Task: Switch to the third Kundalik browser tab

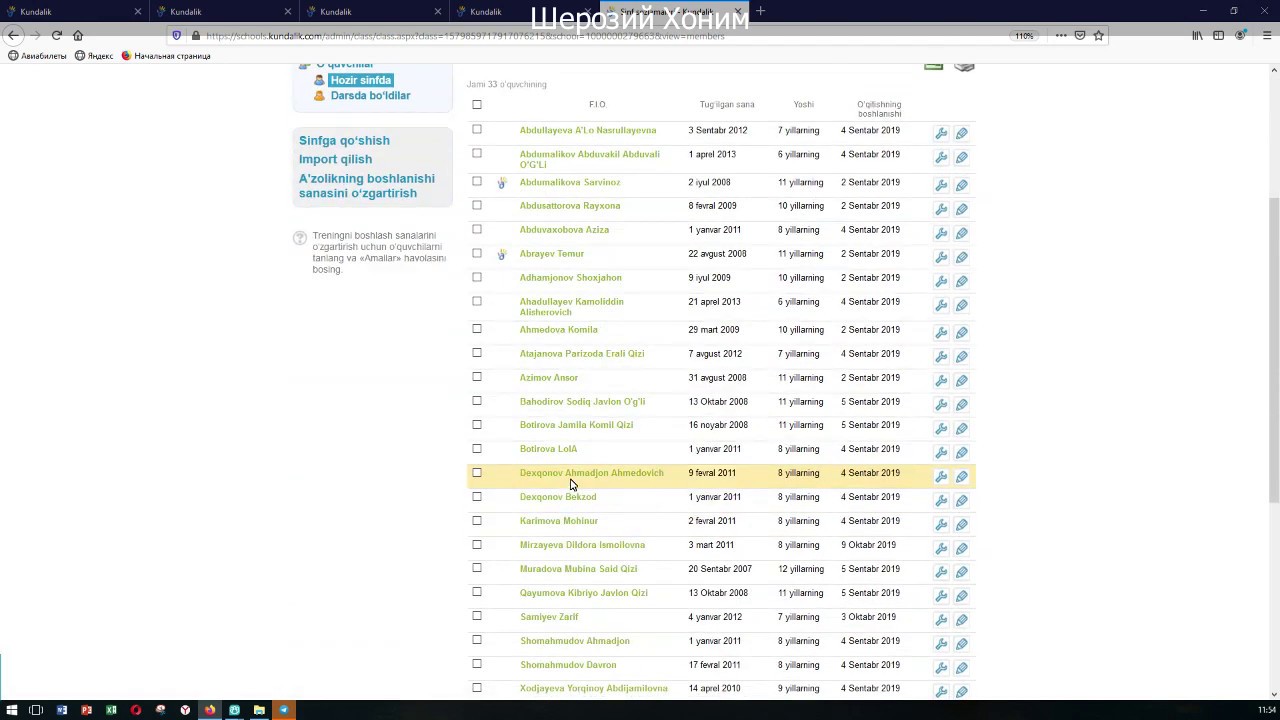Action: pyautogui.click(x=372, y=11)
